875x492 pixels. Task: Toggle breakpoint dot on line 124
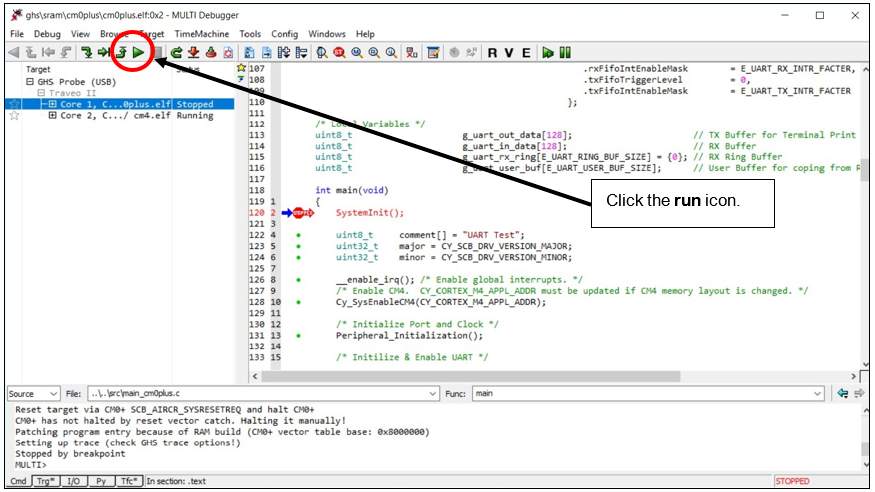299,257
